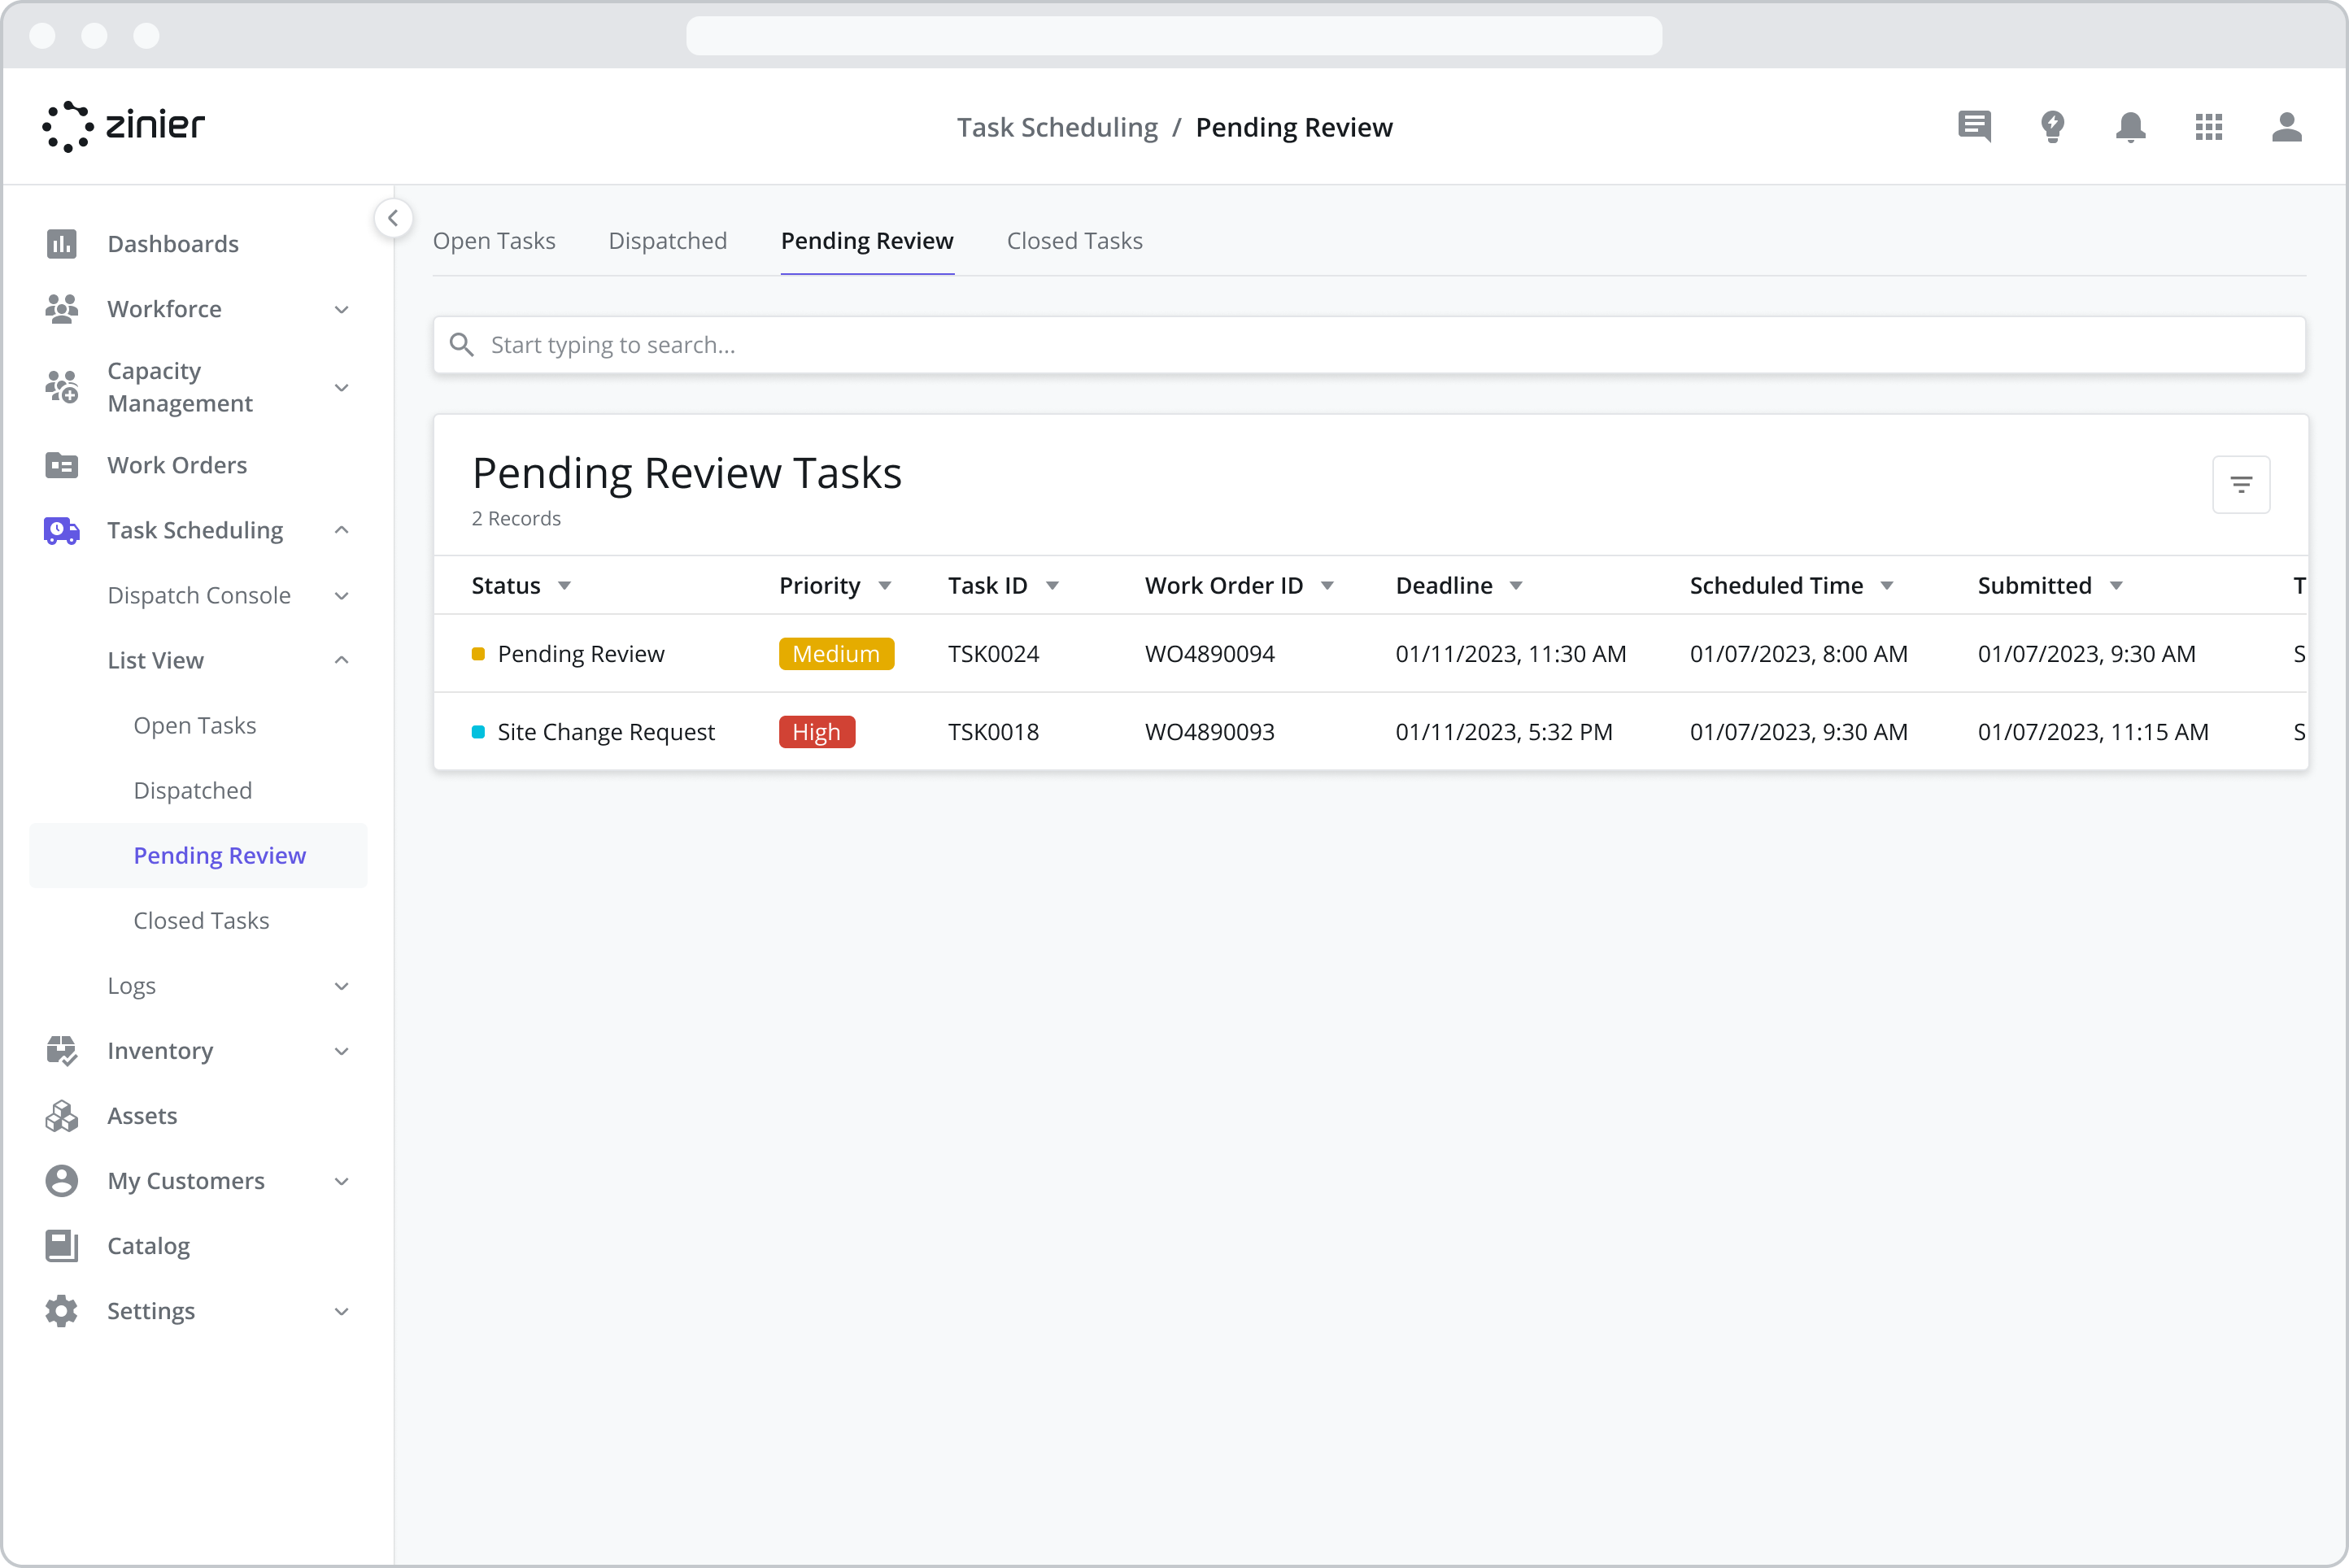Open the lightbulb tips icon
Screen dimensions: 2349x1568
click(x=2052, y=127)
